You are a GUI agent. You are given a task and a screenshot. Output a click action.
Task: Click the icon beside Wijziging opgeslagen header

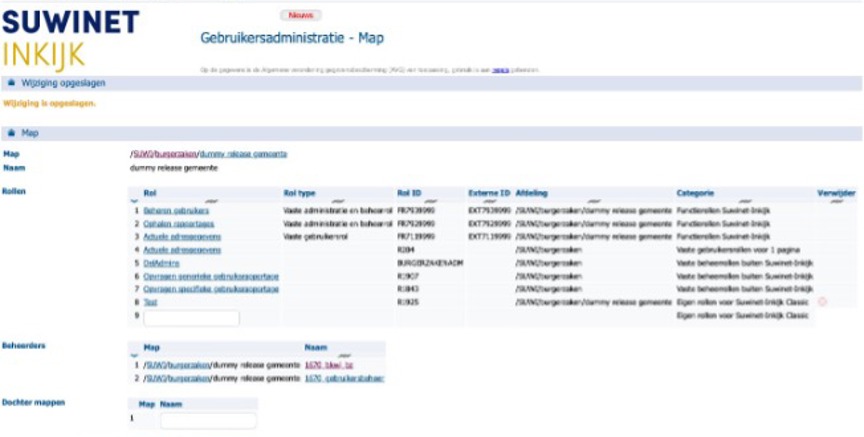(x=11, y=83)
